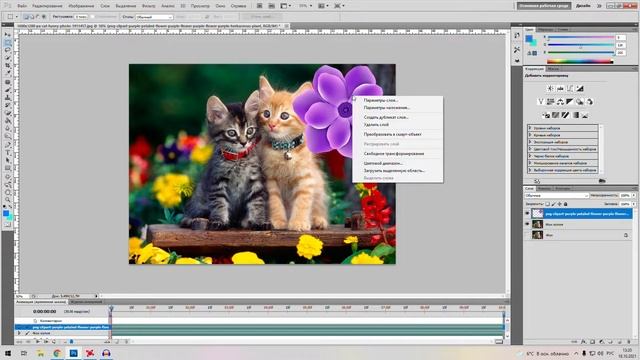This screenshot has height=360, width=640.
Task: Choose the 'Add to selection' mode button
Action: pyautogui.click(x=32, y=17)
